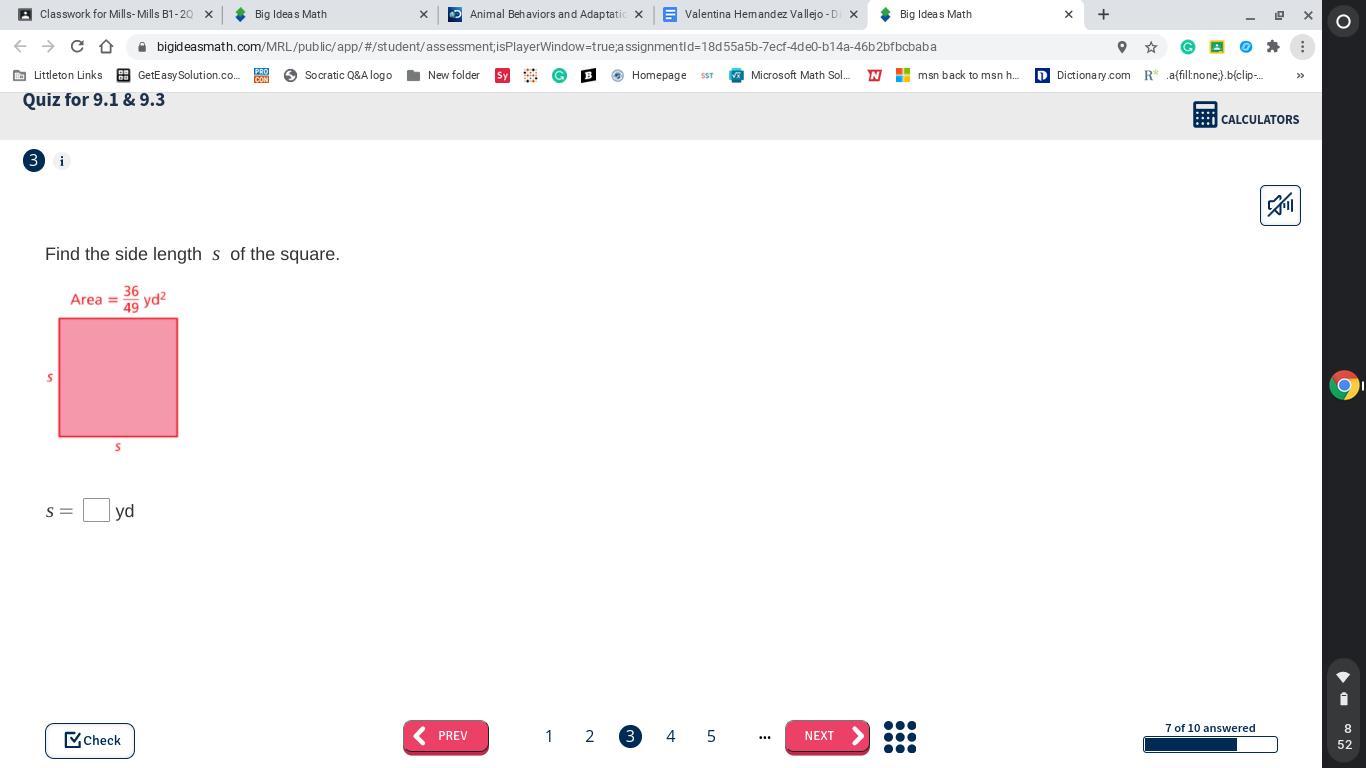Open the New folder bookmark
The image size is (1366, 768).
click(x=443, y=75)
